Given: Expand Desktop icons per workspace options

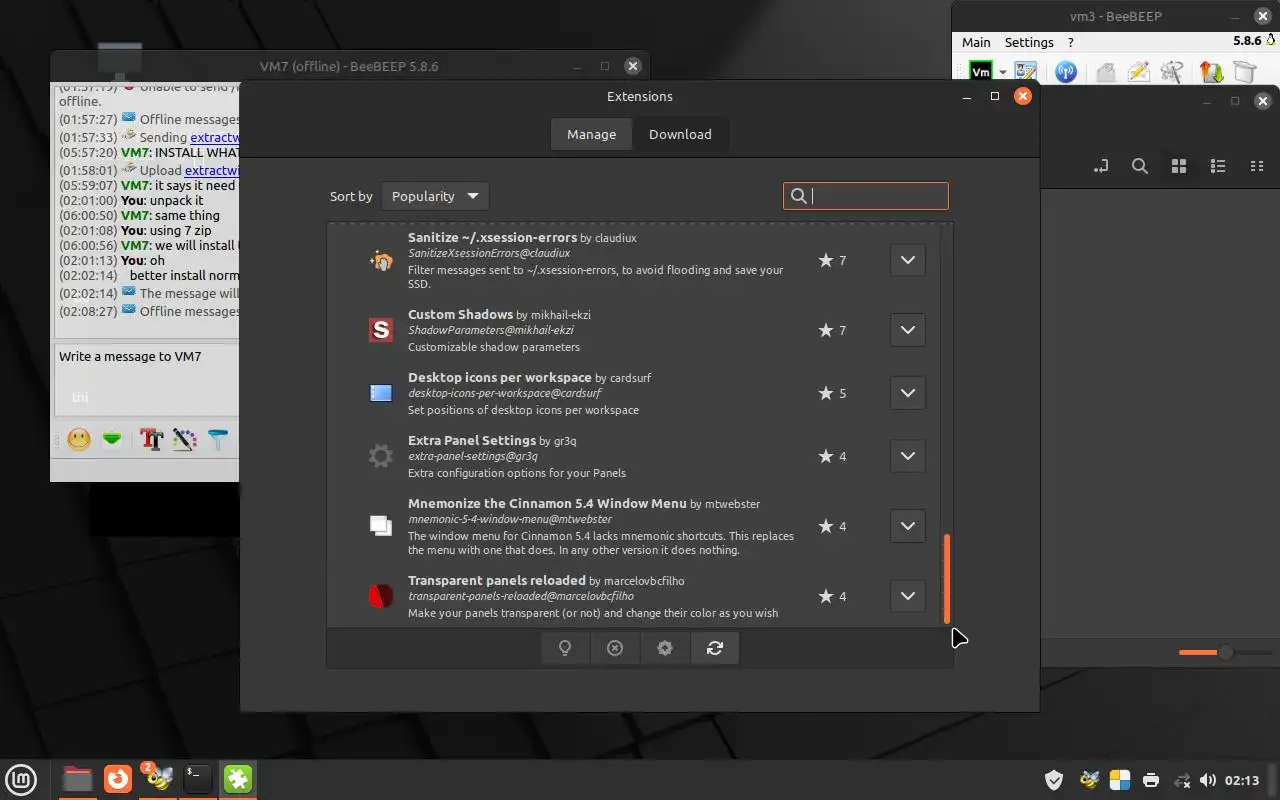Looking at the screenshot, I should point(907,393).
